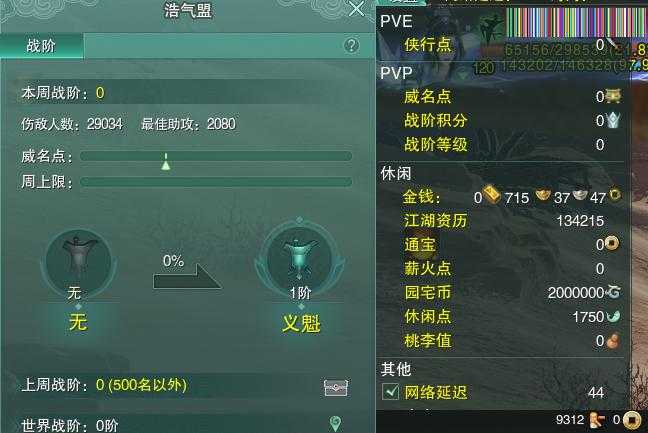Image resolution: width=648 pixels, height=433 pixels.
Task: Click the 休闲点 leaf icon
Action: pos(613,316)
